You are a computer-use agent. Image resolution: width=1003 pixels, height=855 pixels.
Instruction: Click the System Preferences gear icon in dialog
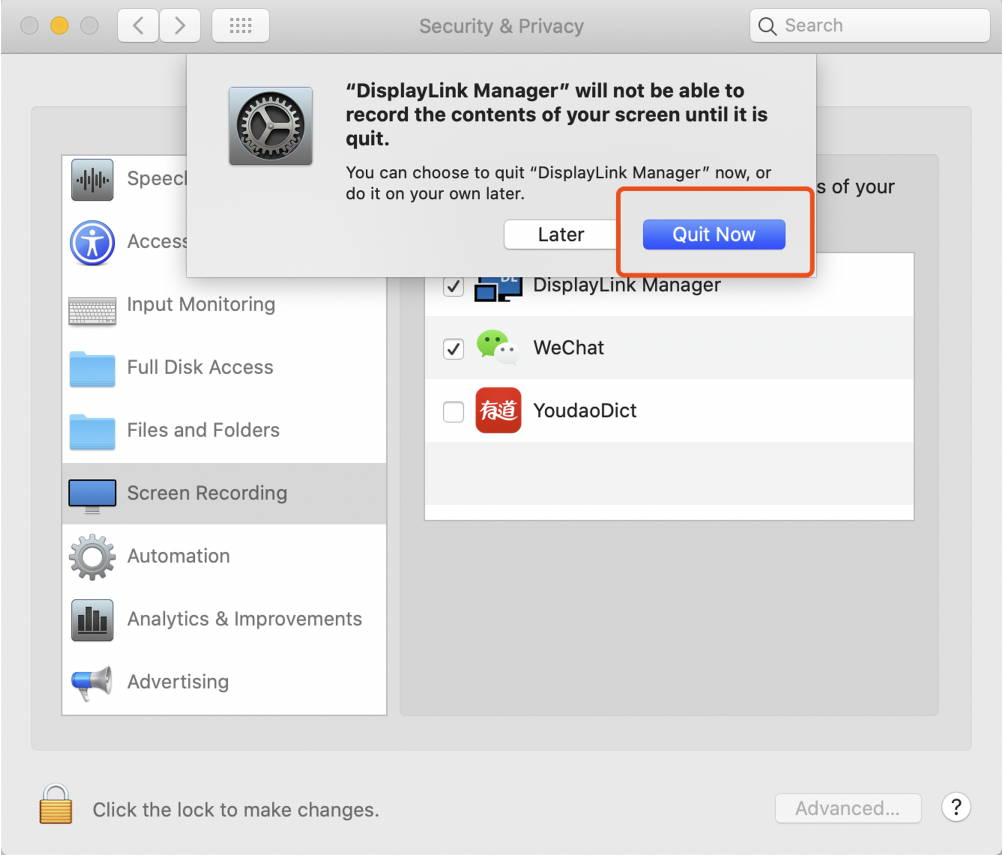coord(271,126)
